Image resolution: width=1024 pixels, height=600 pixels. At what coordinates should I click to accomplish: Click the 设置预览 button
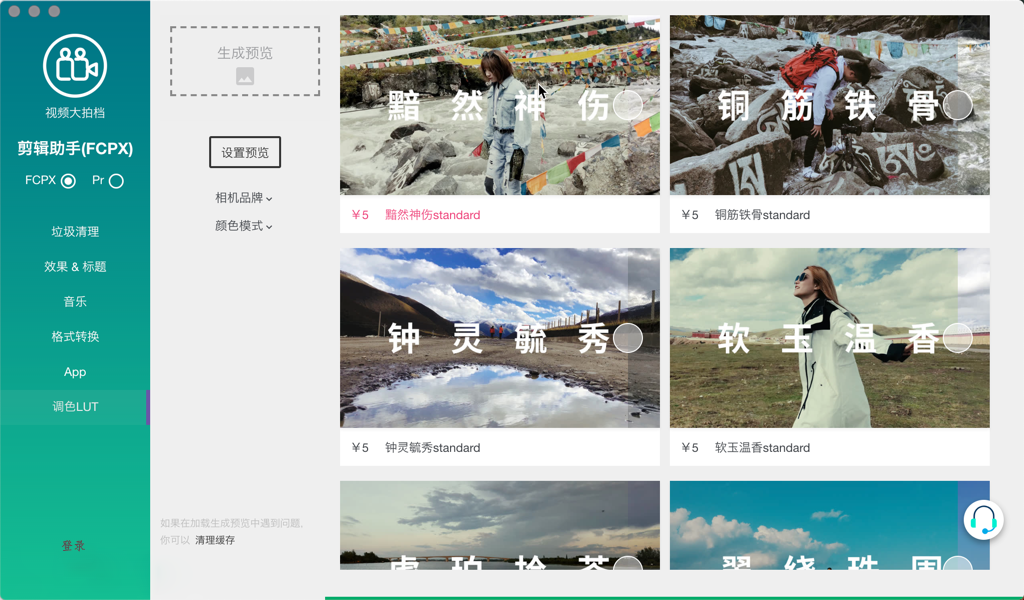(245, 152)
